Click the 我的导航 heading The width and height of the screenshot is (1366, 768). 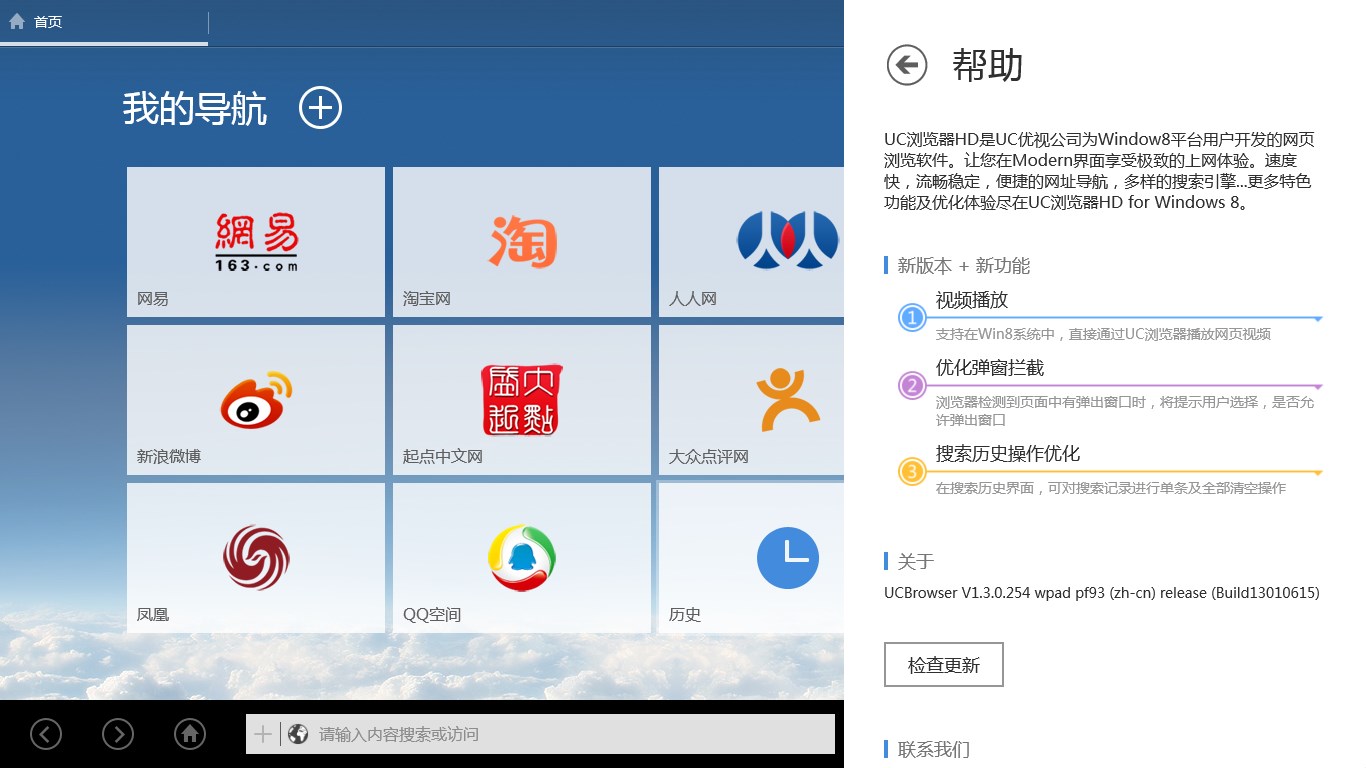pyautogui.click(x=195, y=108)
